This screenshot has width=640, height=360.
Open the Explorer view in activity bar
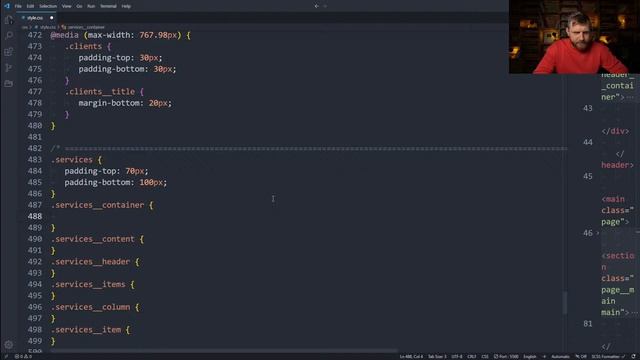[9, 20]
